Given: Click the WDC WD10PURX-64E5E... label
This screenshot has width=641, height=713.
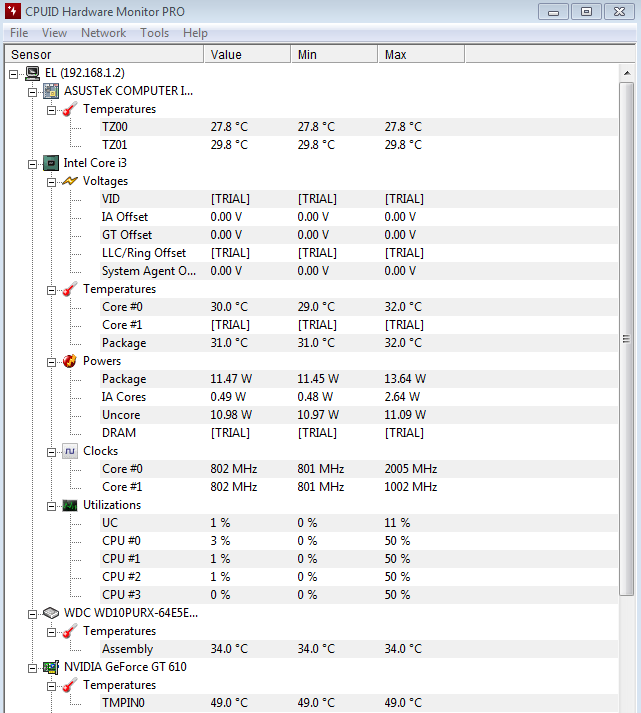Looking at the screenshot, I should coord(131,613).
